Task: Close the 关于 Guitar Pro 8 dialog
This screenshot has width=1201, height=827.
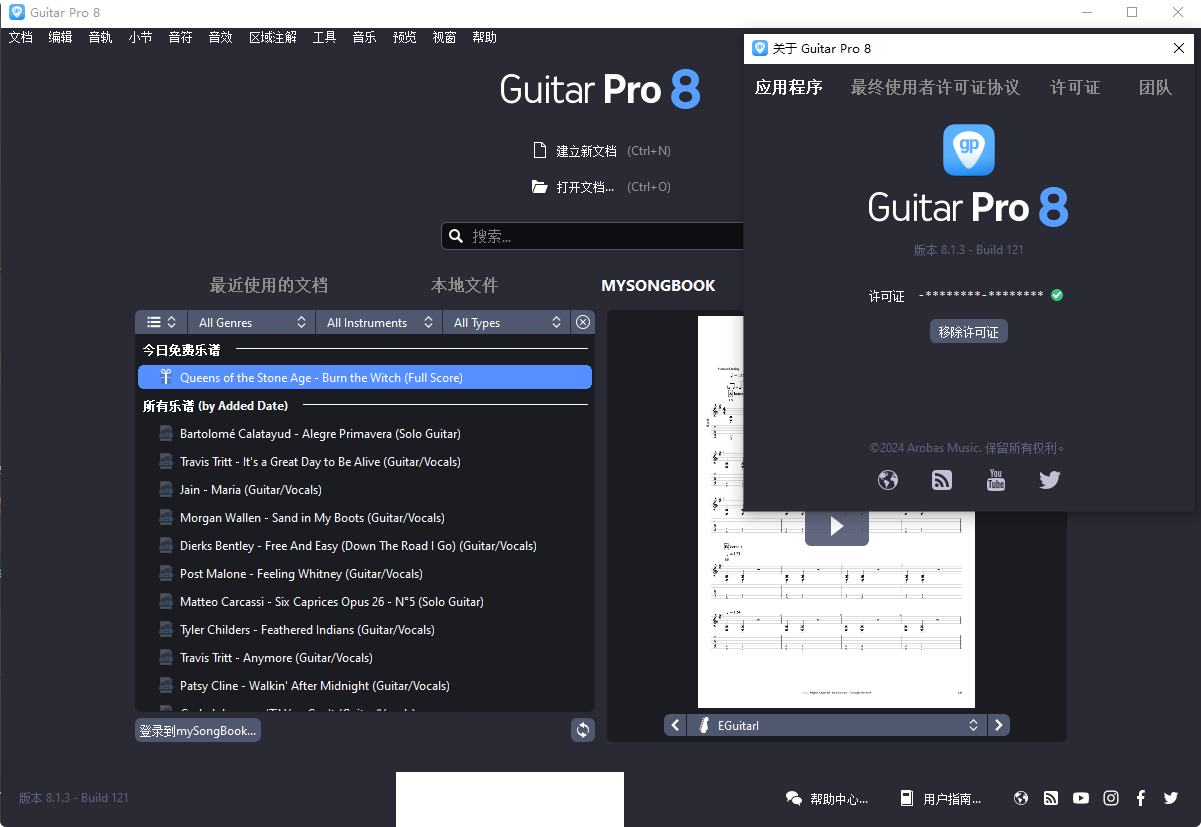Action: tap(1178, 48)
